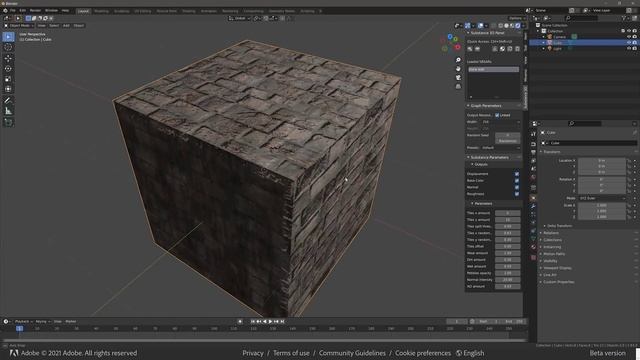640x360 pixels.
Task: Open Tool properties tab icon
Action: click(533, 134)
